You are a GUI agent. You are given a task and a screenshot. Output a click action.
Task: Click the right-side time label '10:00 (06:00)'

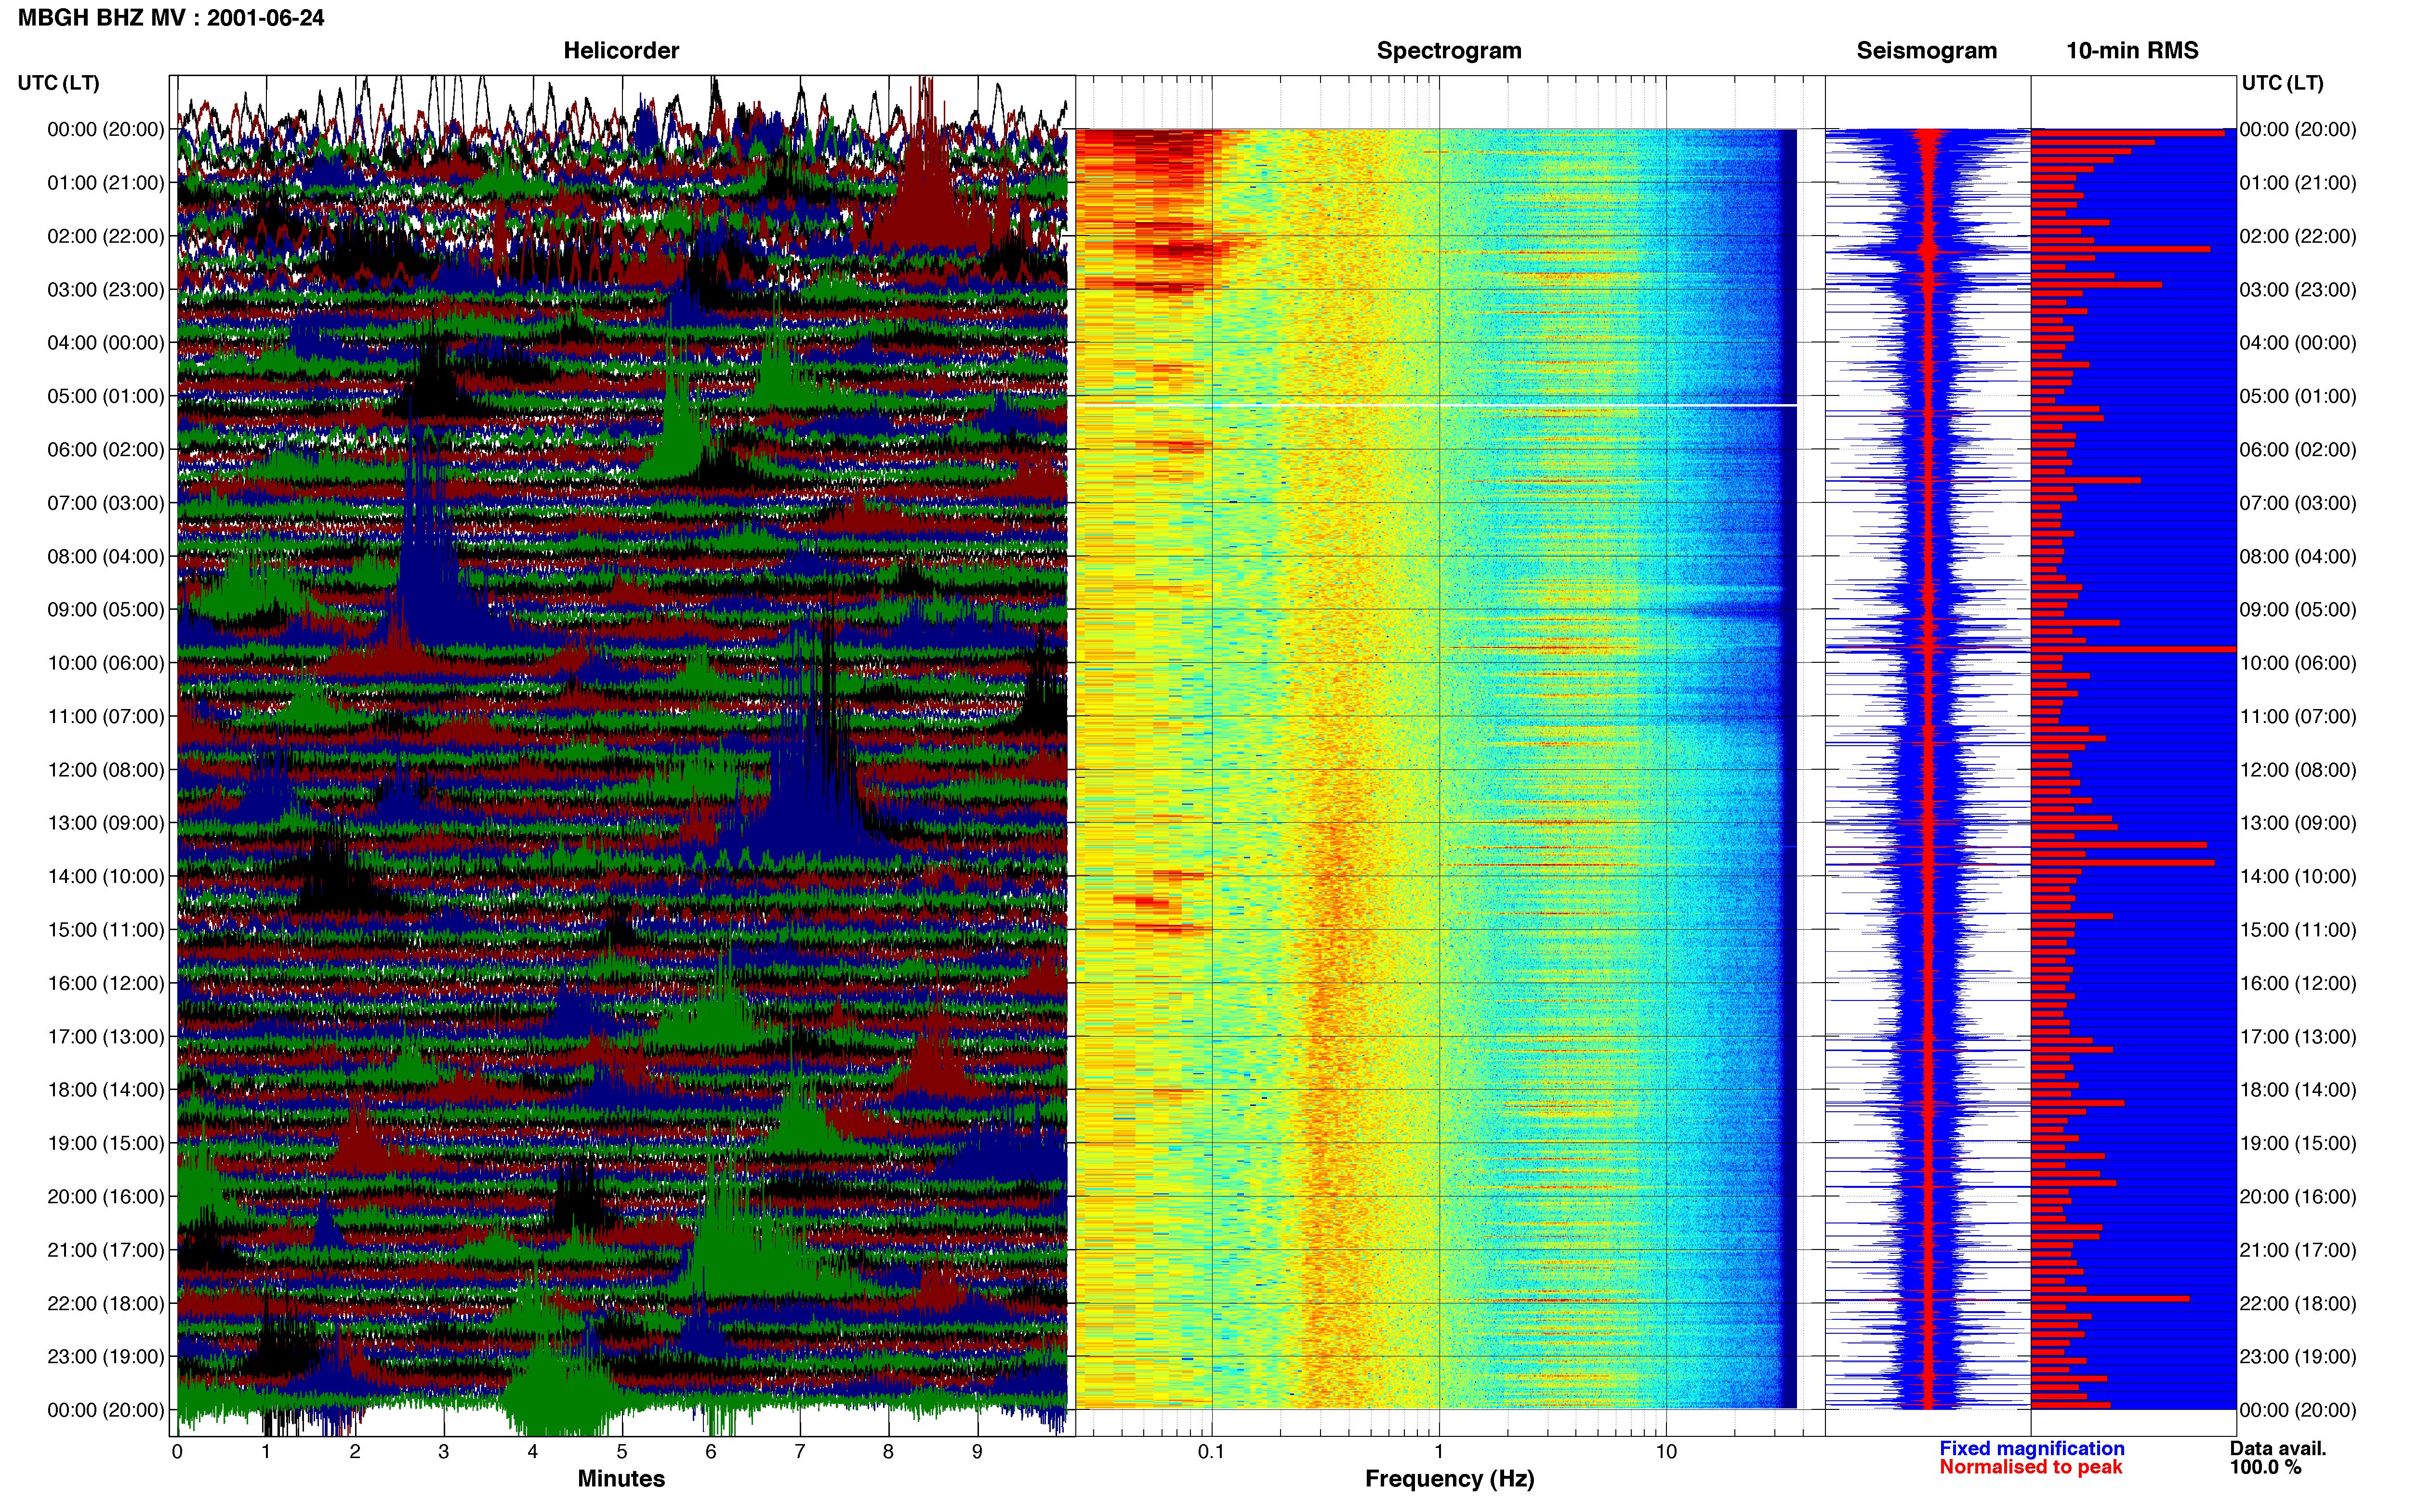point(2298,663)
